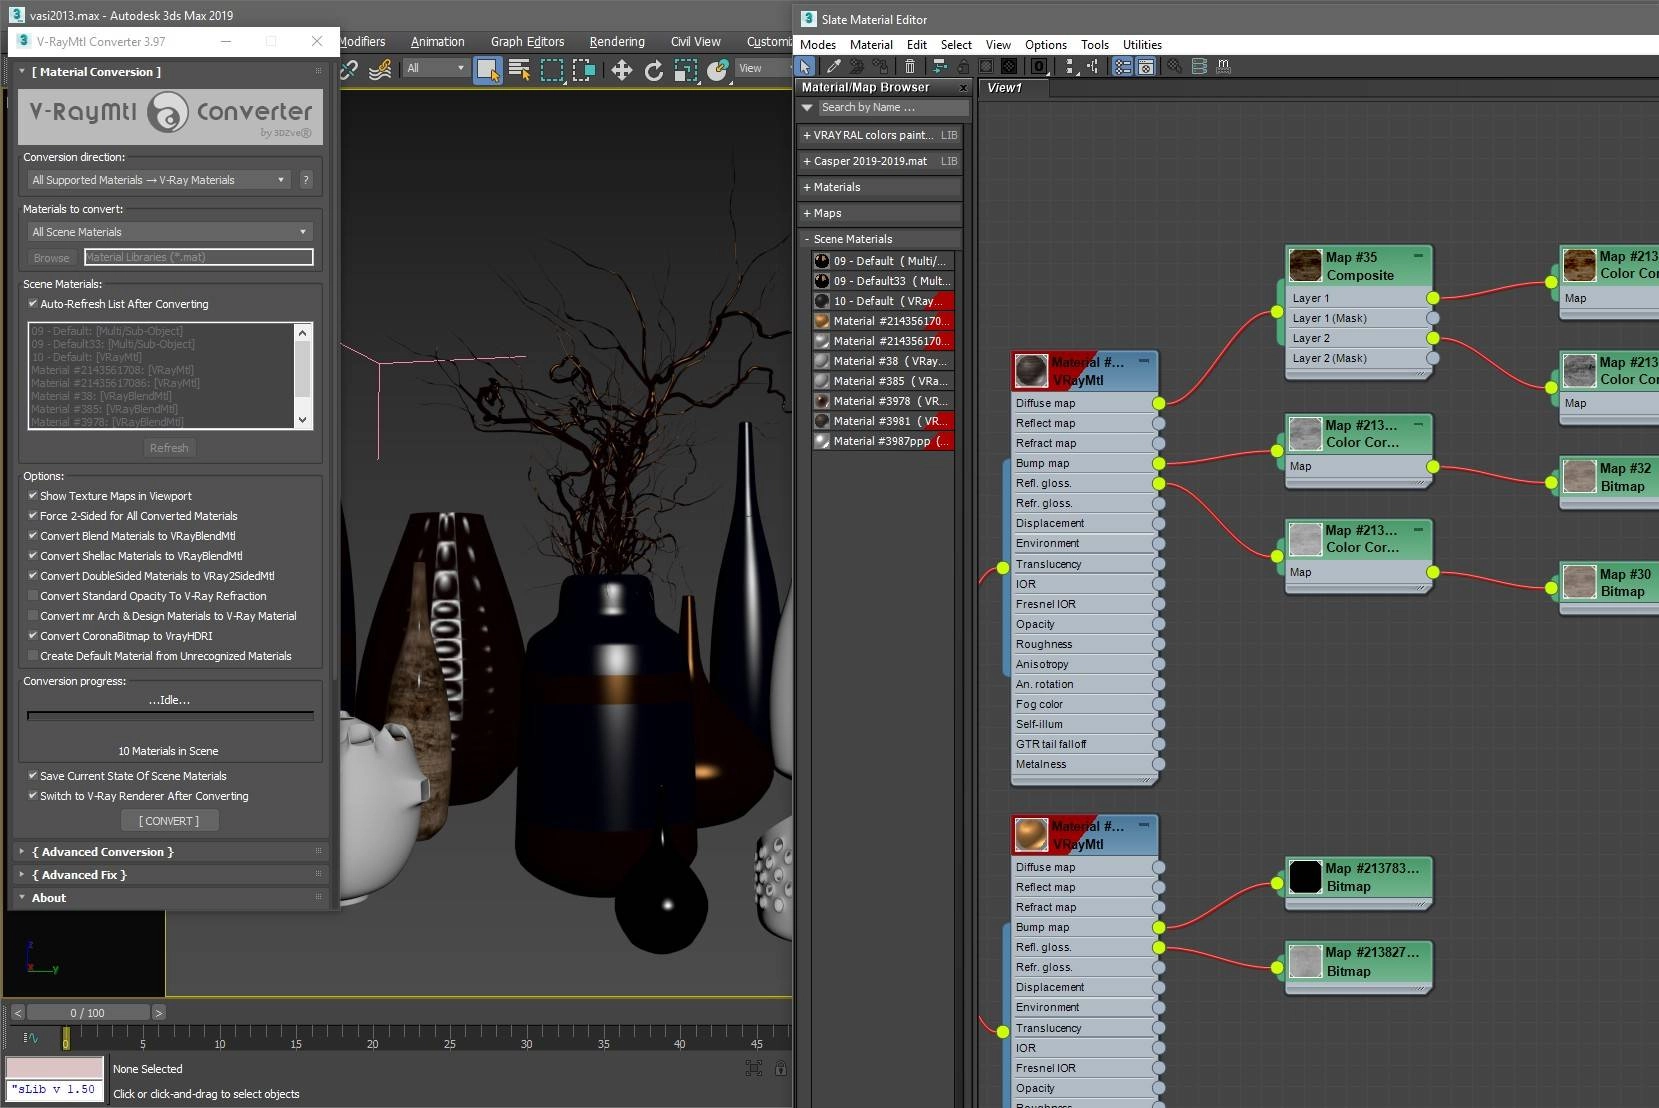Enable Convert Standard Opacity To V-Ray Refraction
The width and height of the screenshot is (1659, 1108).
33,595
